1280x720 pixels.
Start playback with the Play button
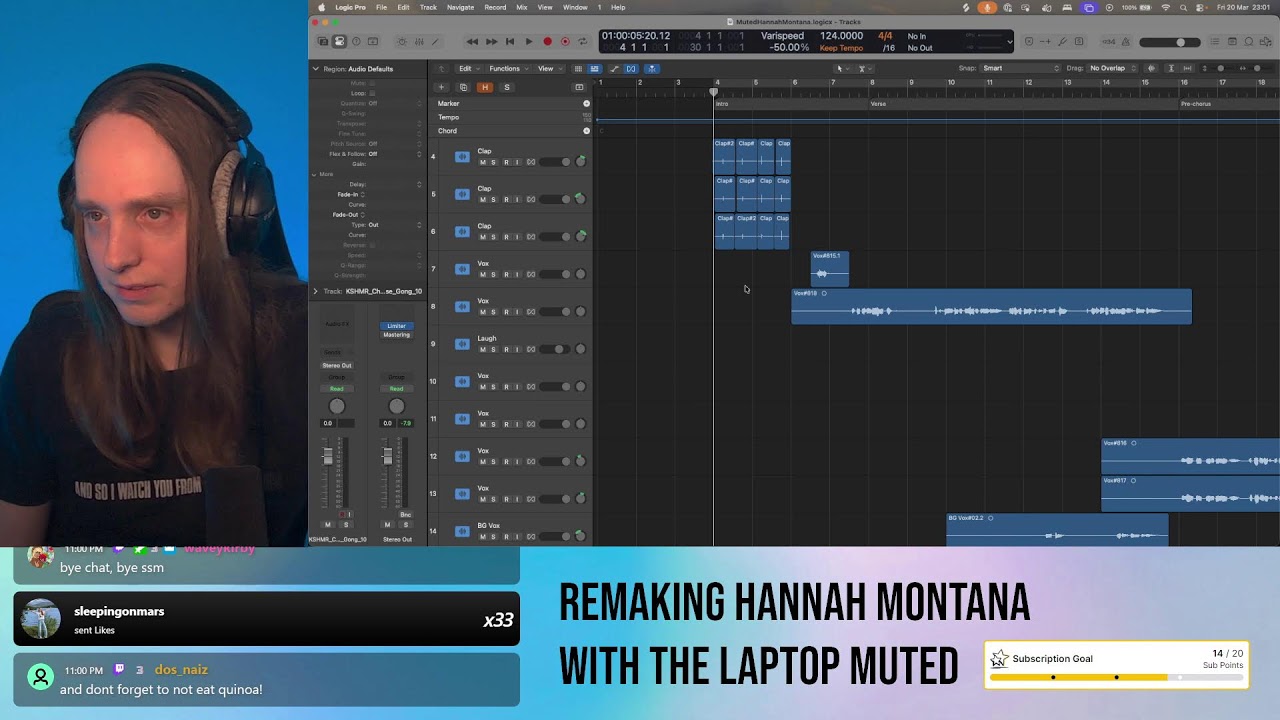[x=529, y=42]
